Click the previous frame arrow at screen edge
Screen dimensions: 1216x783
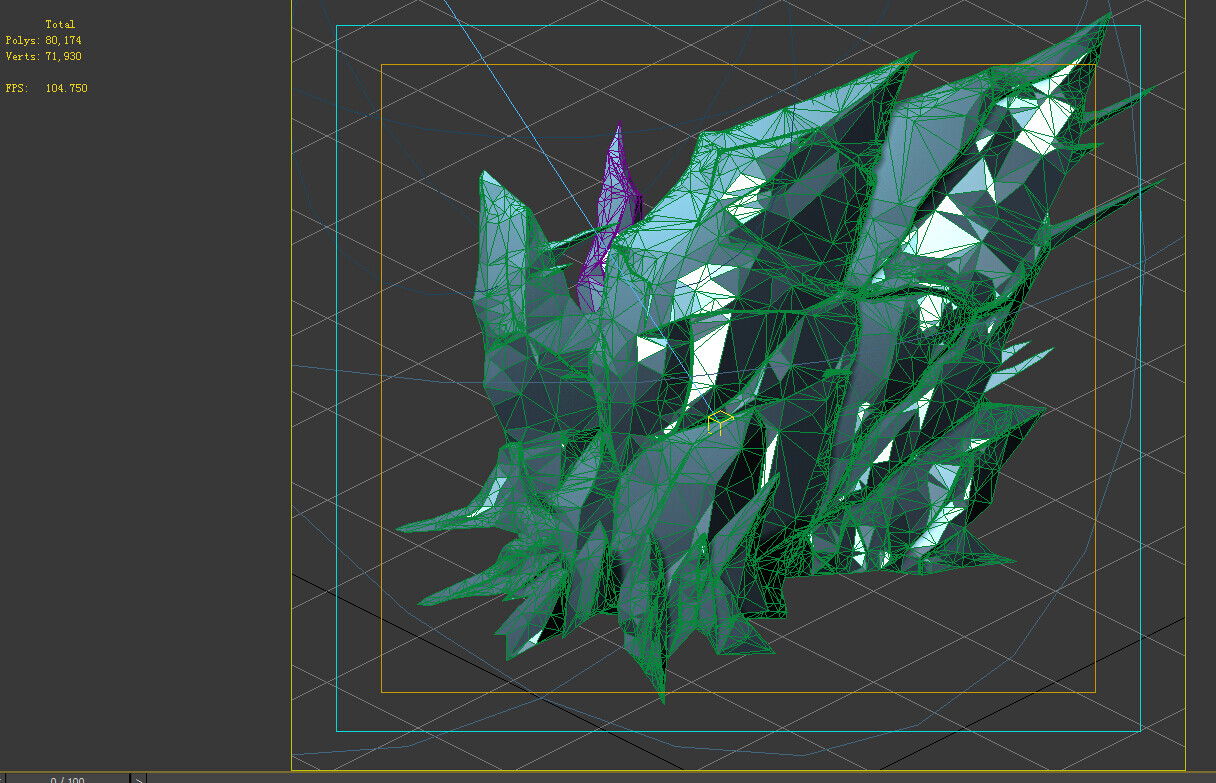coord(3,779)
